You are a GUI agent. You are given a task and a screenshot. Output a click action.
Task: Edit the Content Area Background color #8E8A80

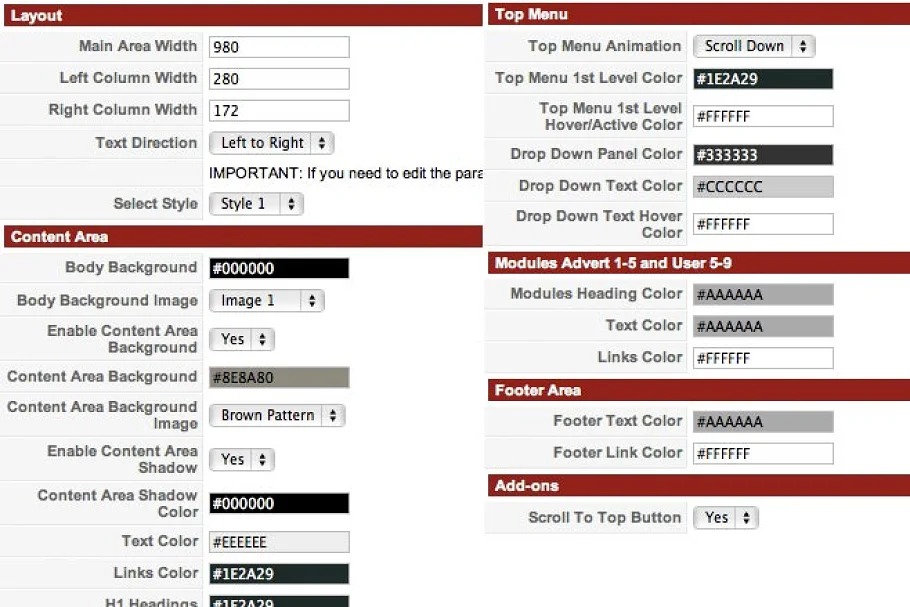(278, 377)
